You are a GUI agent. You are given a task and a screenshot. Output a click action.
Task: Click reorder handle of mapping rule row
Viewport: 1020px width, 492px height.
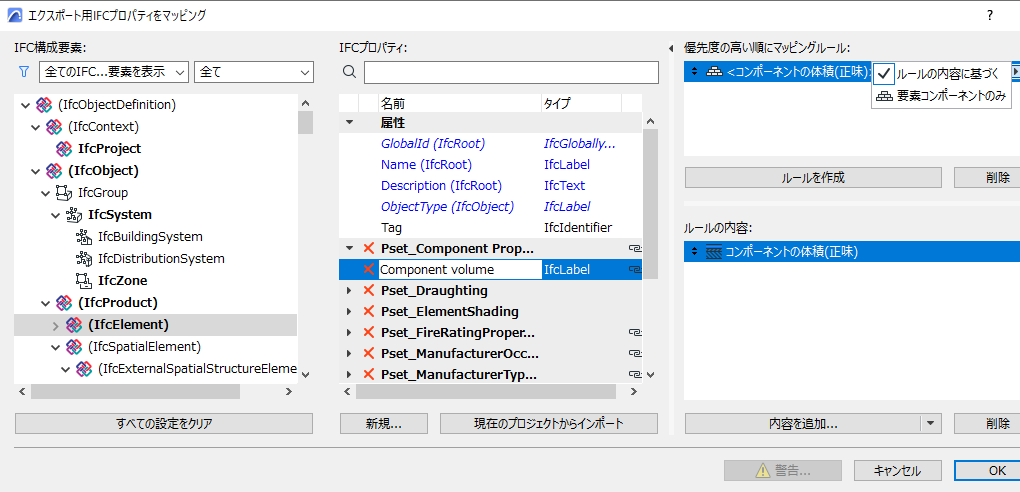(694, 72)
